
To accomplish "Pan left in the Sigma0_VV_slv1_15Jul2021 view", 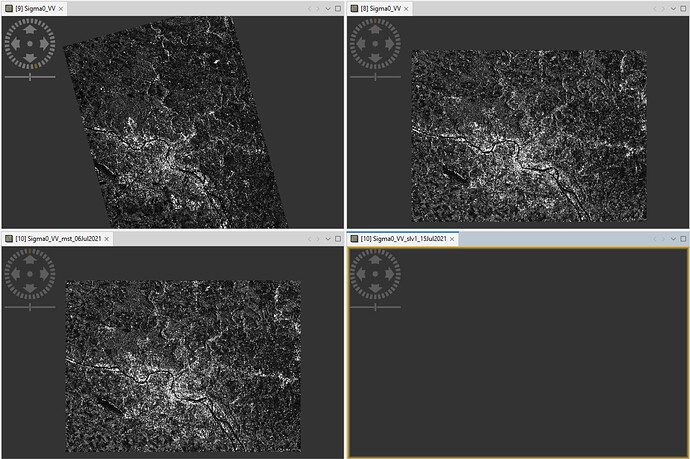I will tap(362, 273).
